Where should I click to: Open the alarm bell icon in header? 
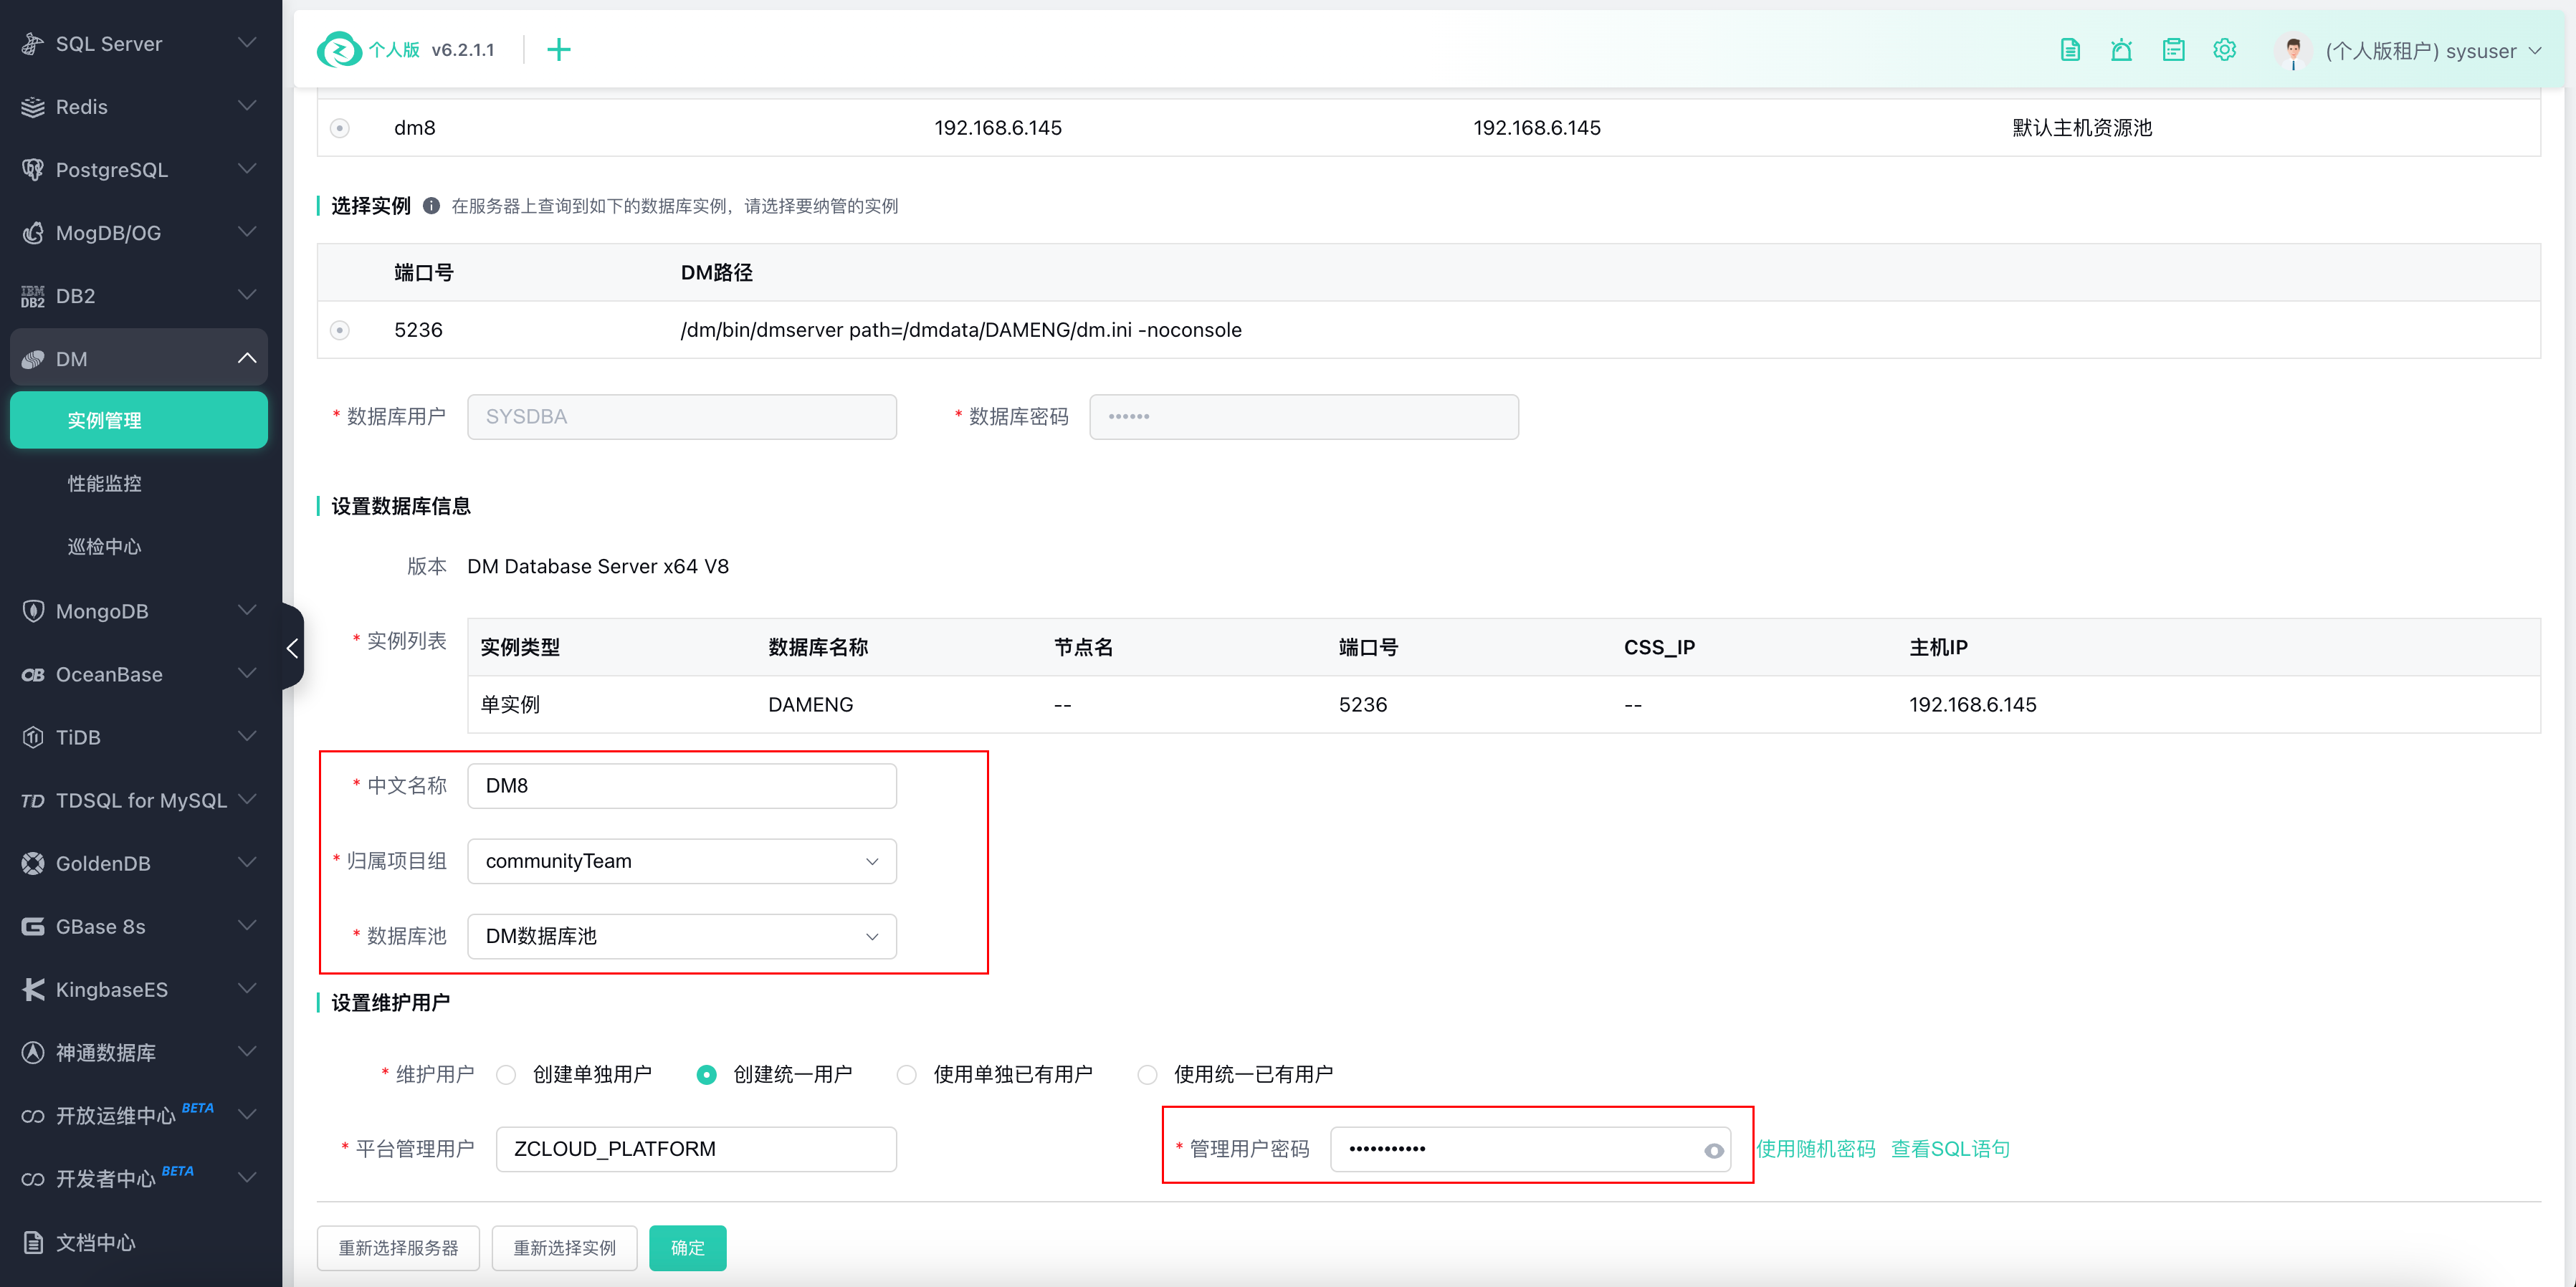click(2121, 50)
